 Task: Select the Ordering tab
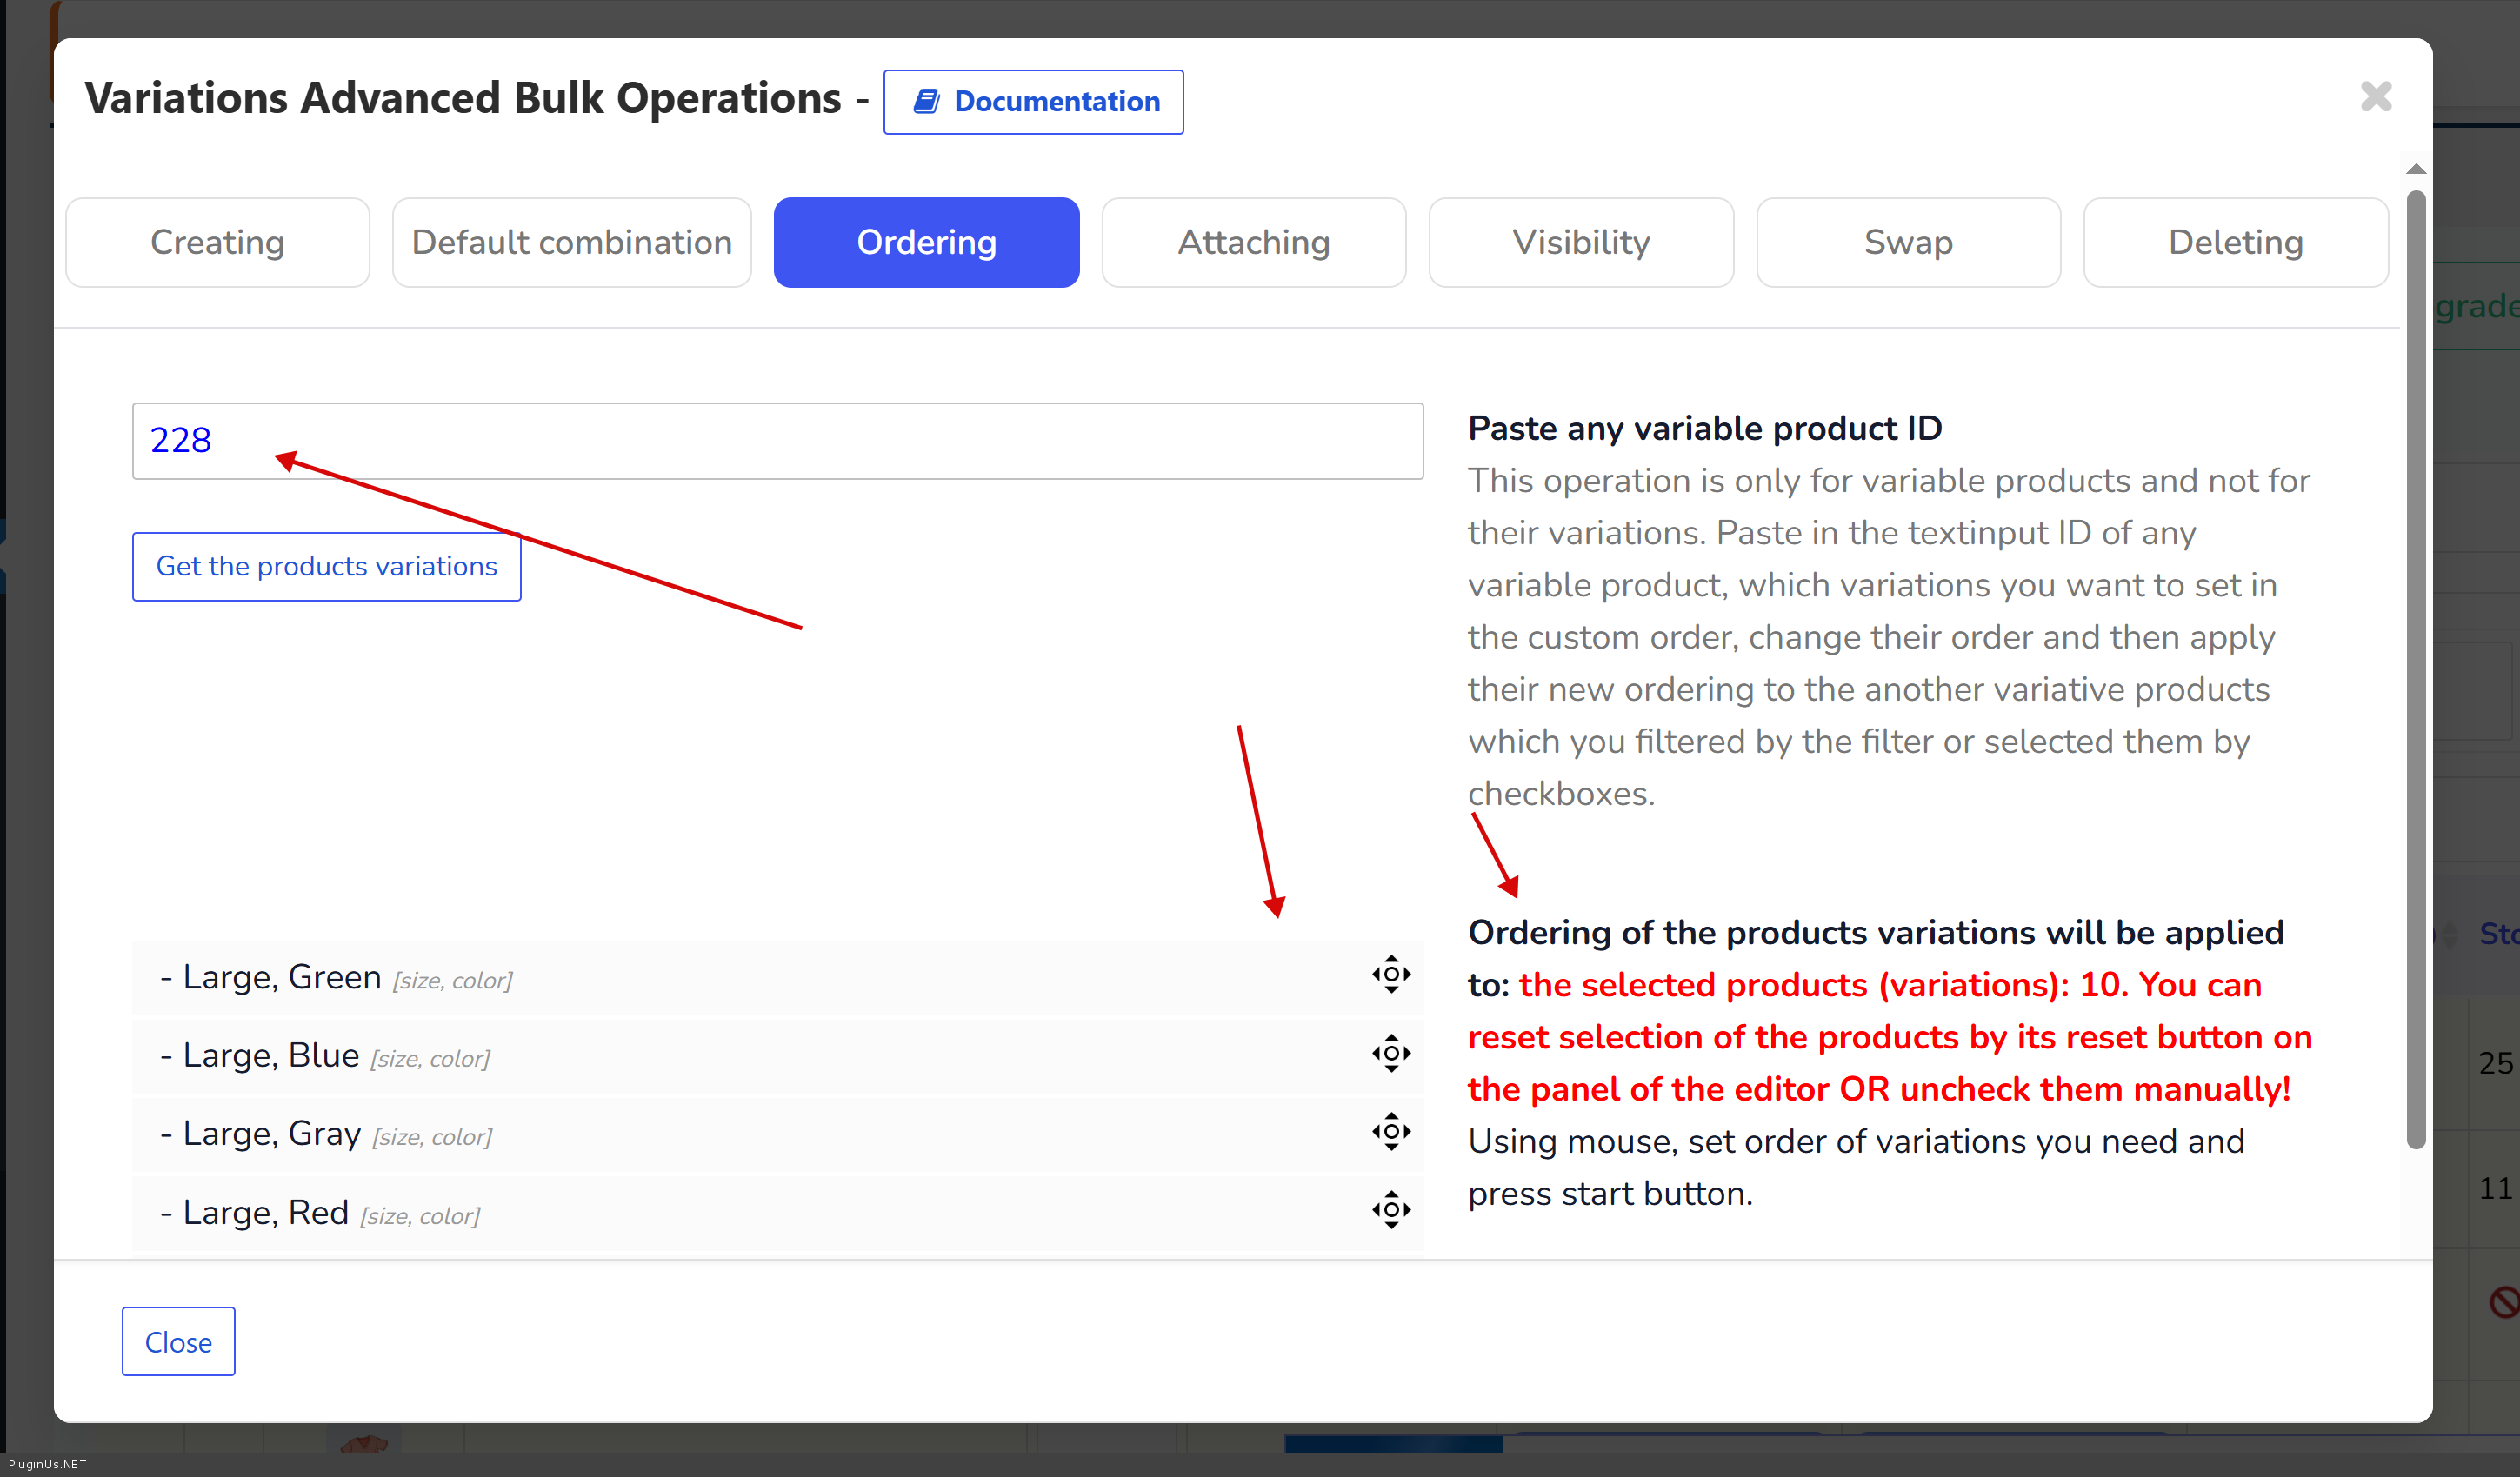[x=926, y=243]
